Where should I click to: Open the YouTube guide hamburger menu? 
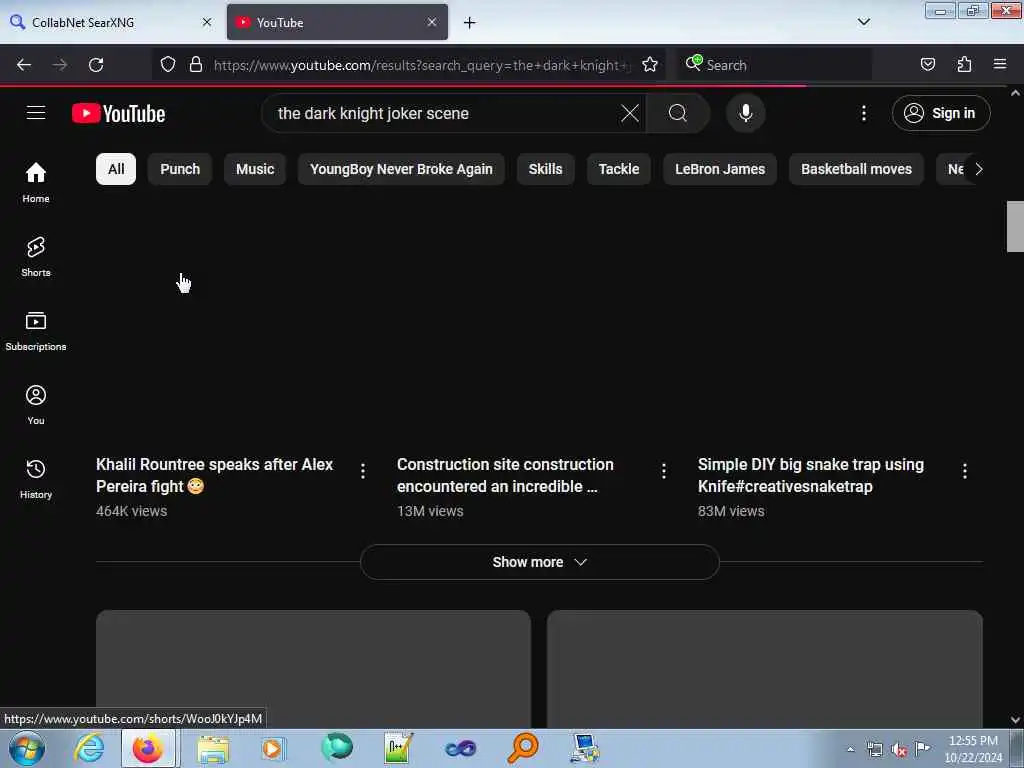pyautogui.click(x=36, y=113)
